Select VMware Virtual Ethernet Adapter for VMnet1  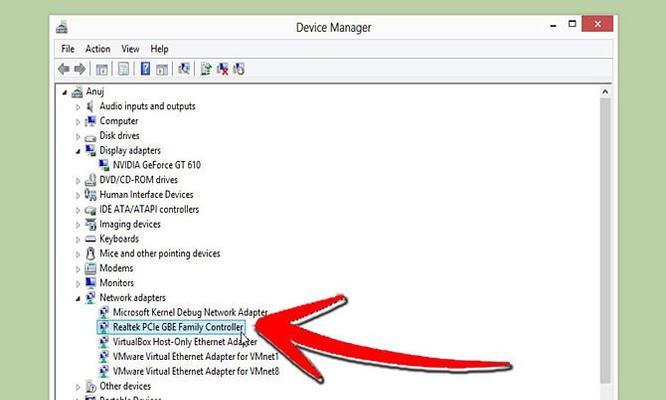click(x=195, y=357)
